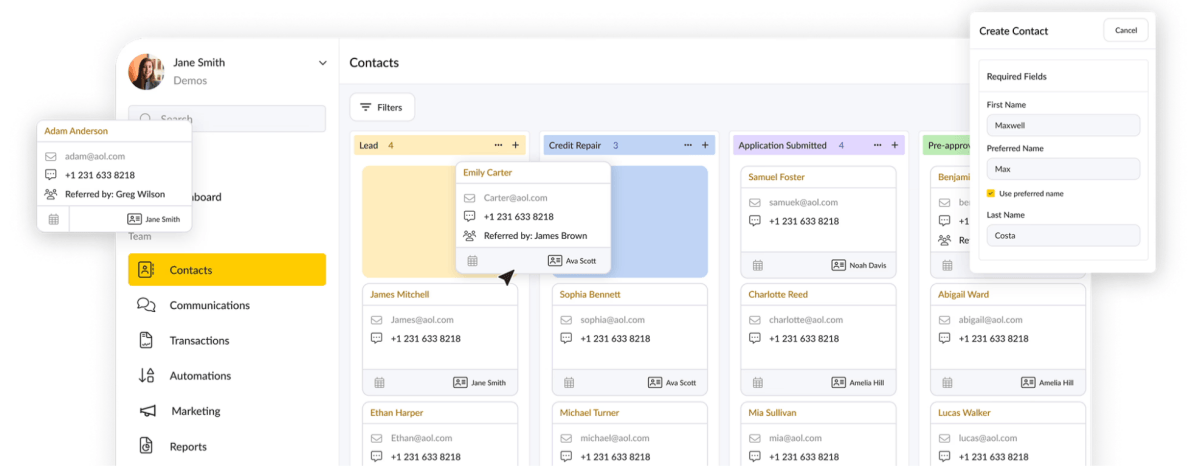
Task: Open Reports in the sidebar
Action: point(188,447)
